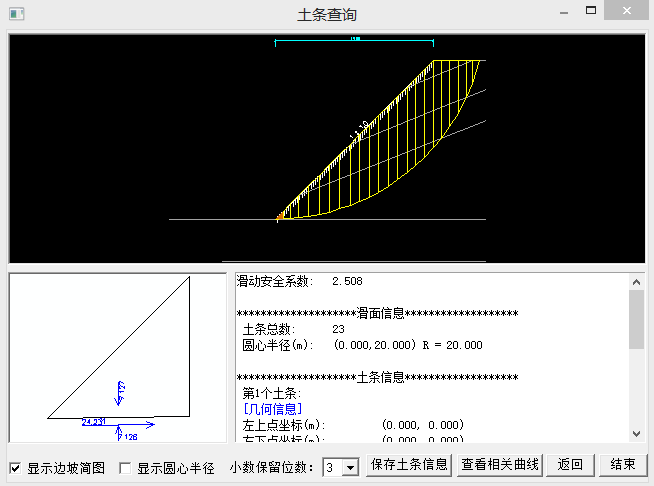Close the 土条查询 window

click(x=626, y=10)
